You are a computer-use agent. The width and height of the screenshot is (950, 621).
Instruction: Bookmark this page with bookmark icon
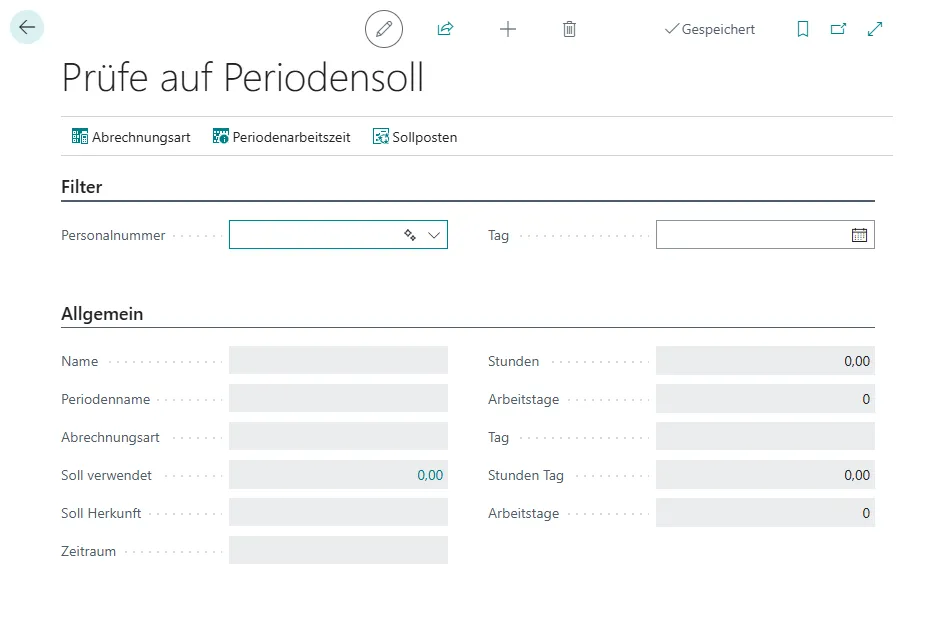click(802, 29)
